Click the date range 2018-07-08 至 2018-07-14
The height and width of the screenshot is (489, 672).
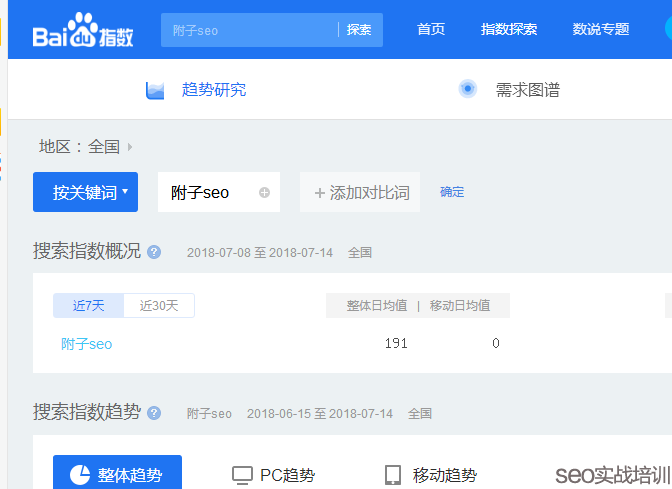[260, 252]
